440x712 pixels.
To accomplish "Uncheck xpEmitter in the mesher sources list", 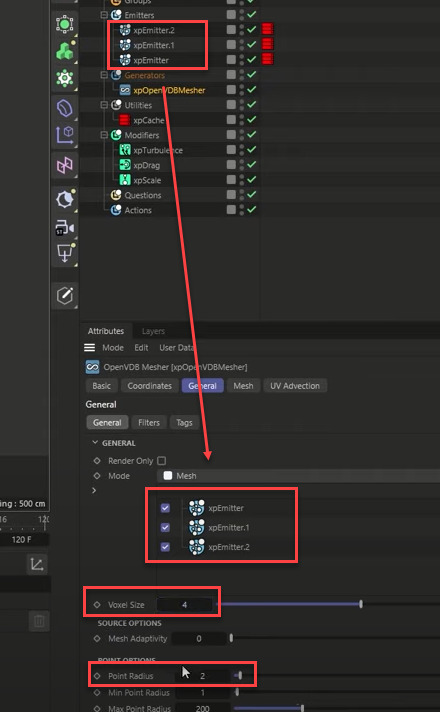I will (165, 508).
